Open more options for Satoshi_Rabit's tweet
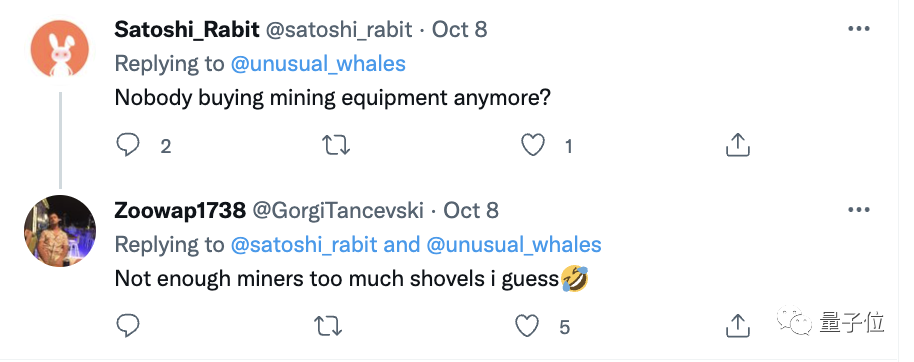 [x=859, y=29]
